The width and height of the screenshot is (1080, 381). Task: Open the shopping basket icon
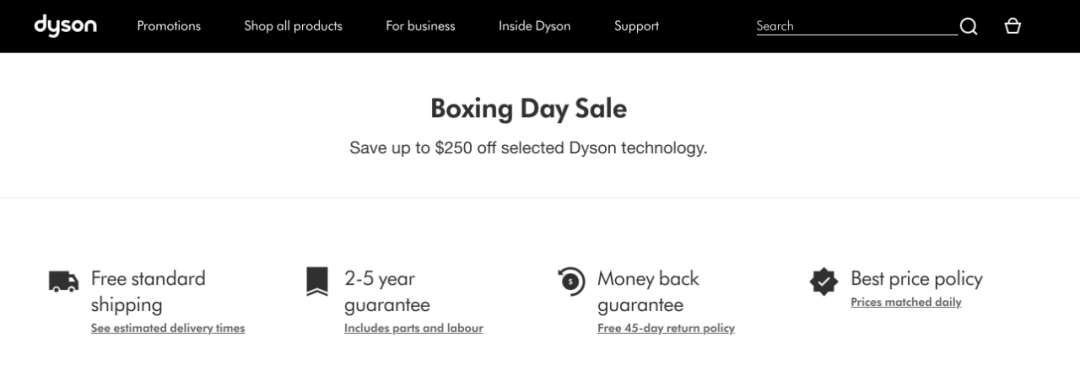(x=1012, y=26)
